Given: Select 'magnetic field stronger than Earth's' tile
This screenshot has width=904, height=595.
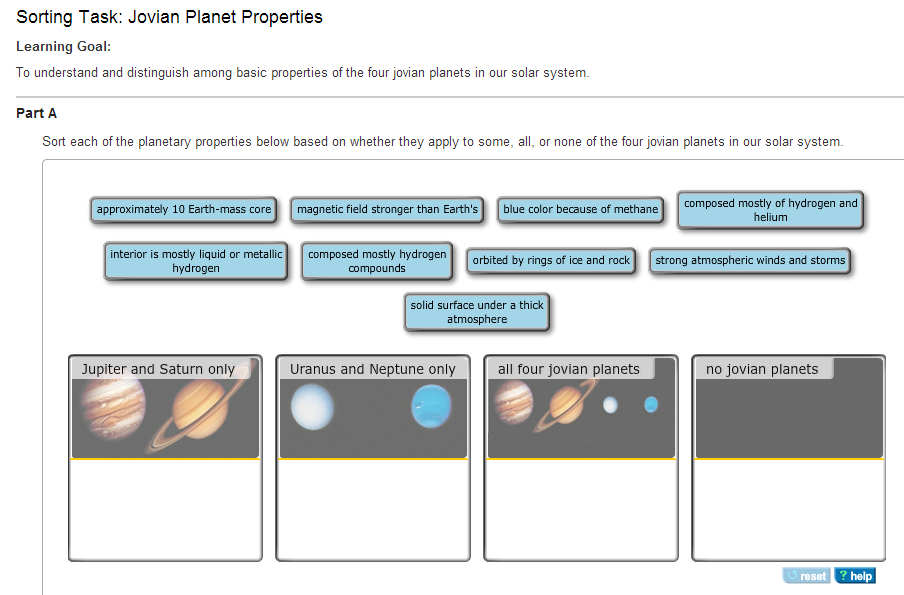Looking at the screenshot, I should (387, 209).
